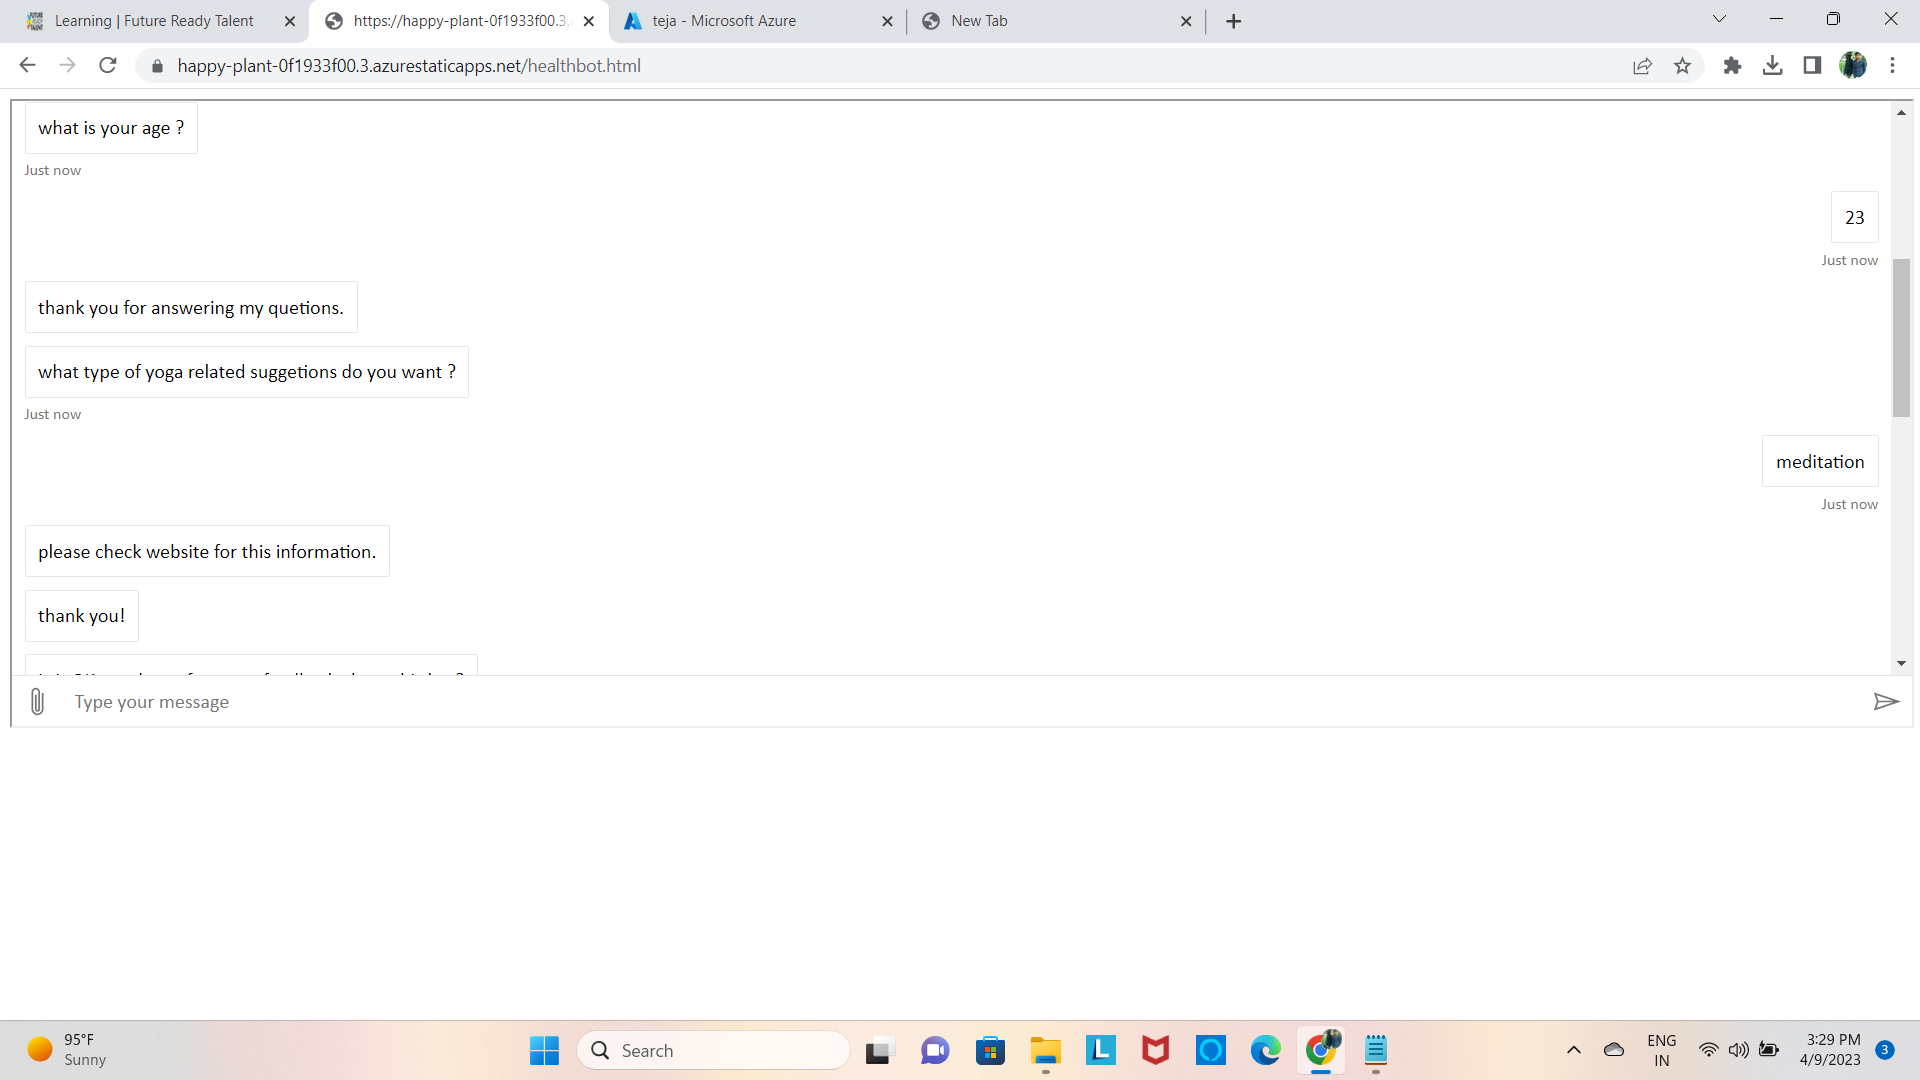
Task: Click the send message arrow icon
Action: [x=1885, y=702]
